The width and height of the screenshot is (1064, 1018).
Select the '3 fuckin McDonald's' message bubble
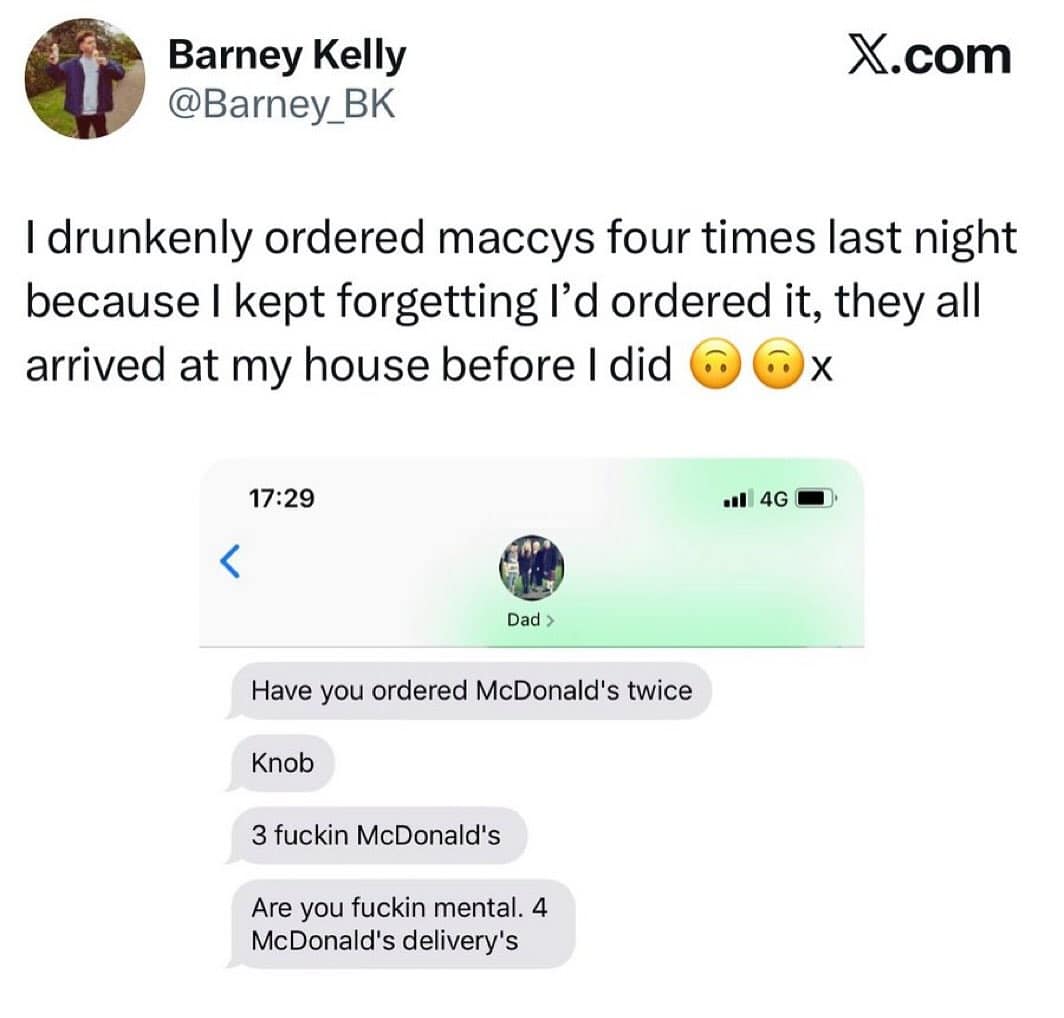[x=375, y=835]
